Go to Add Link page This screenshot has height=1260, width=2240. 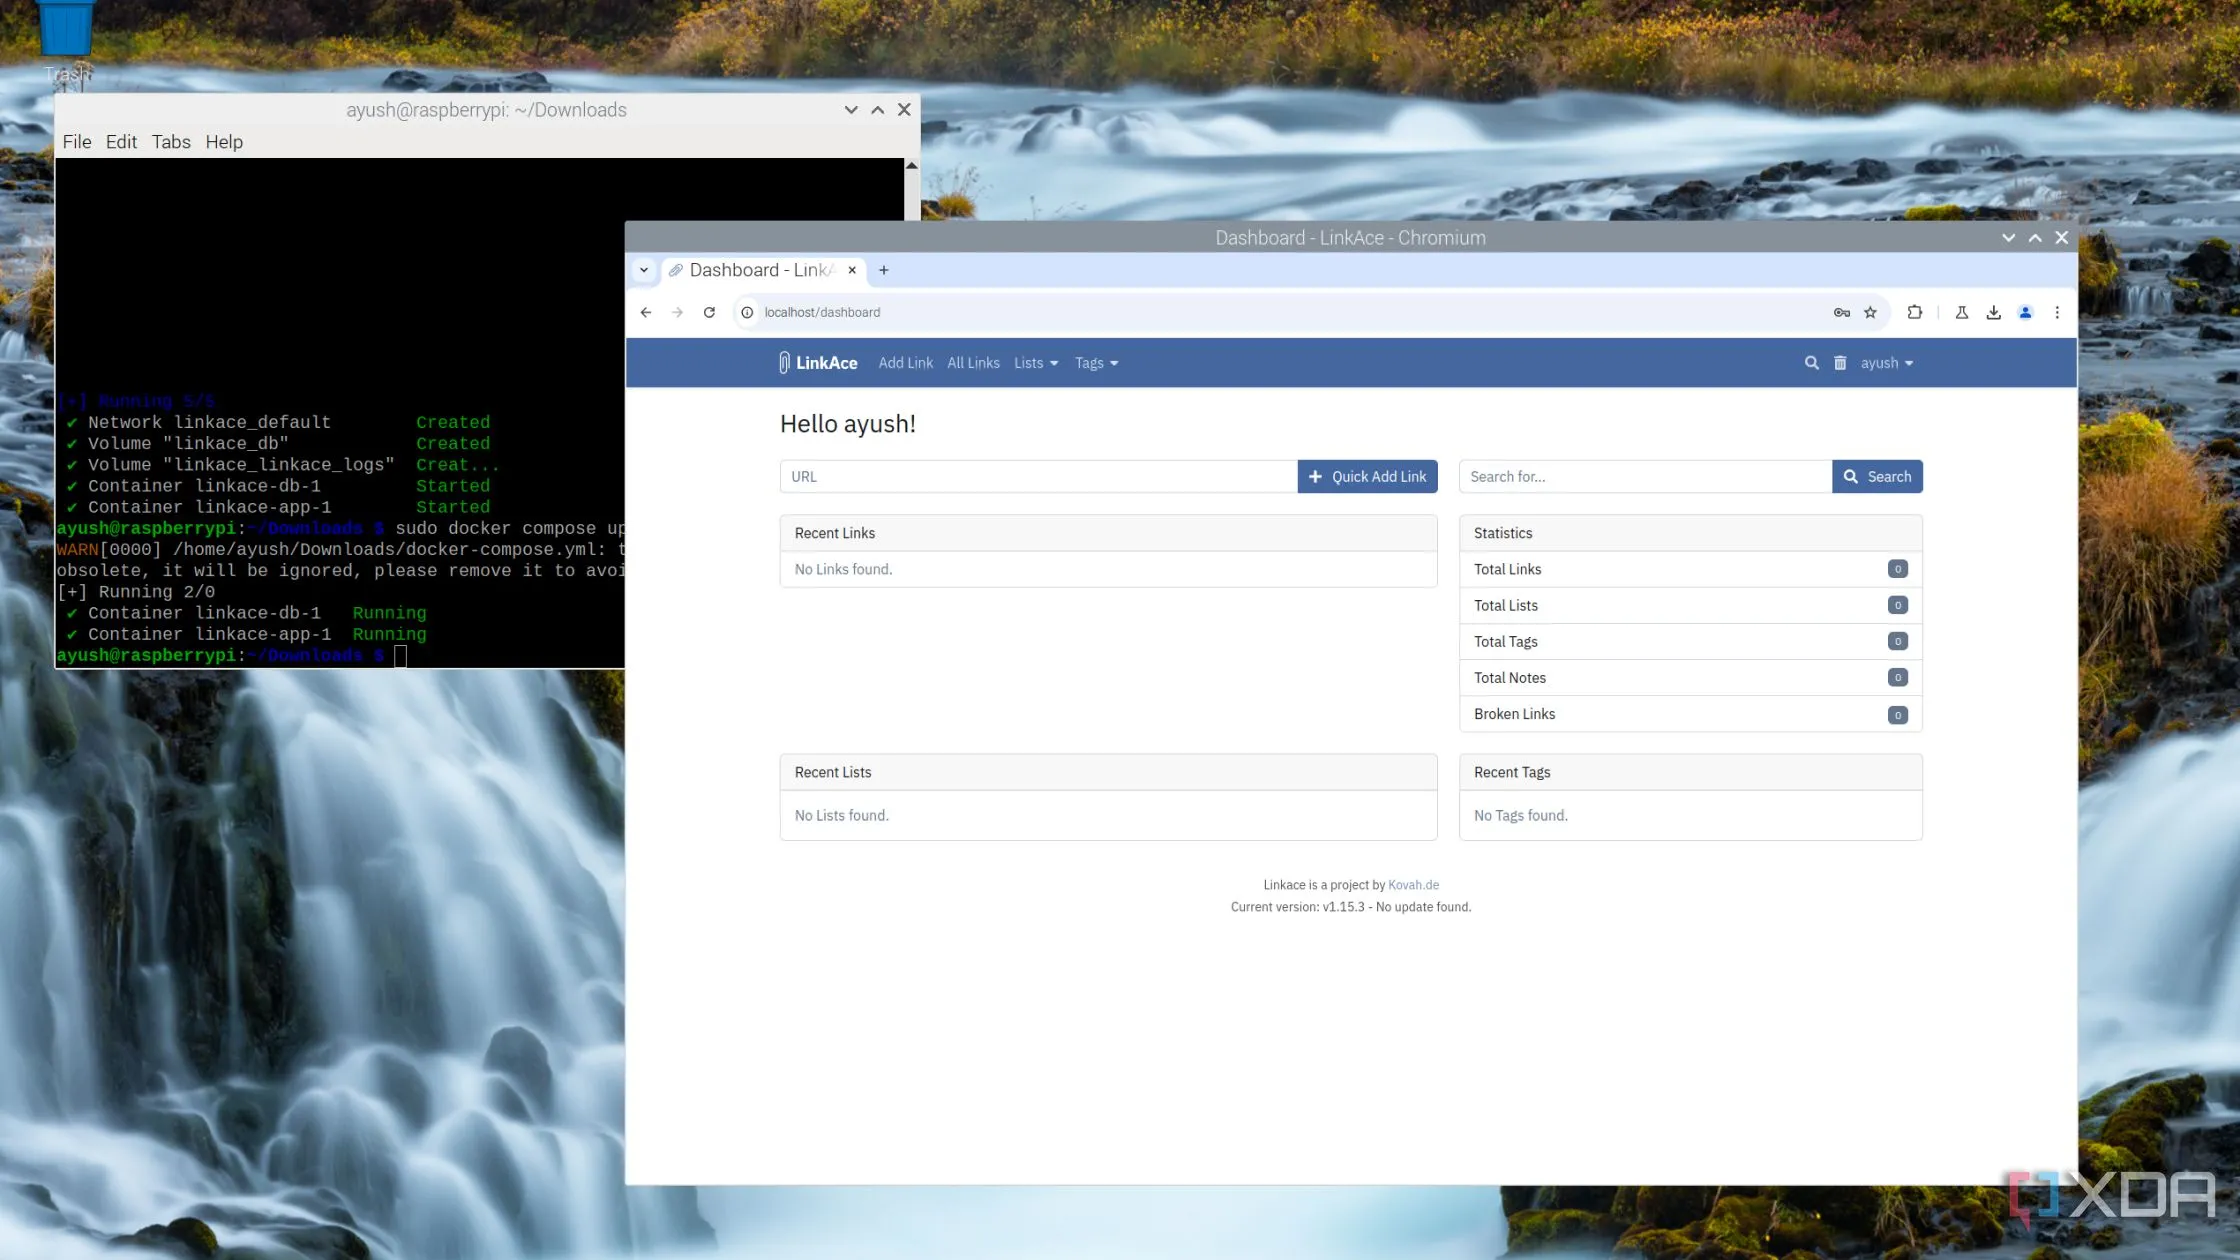905,363
